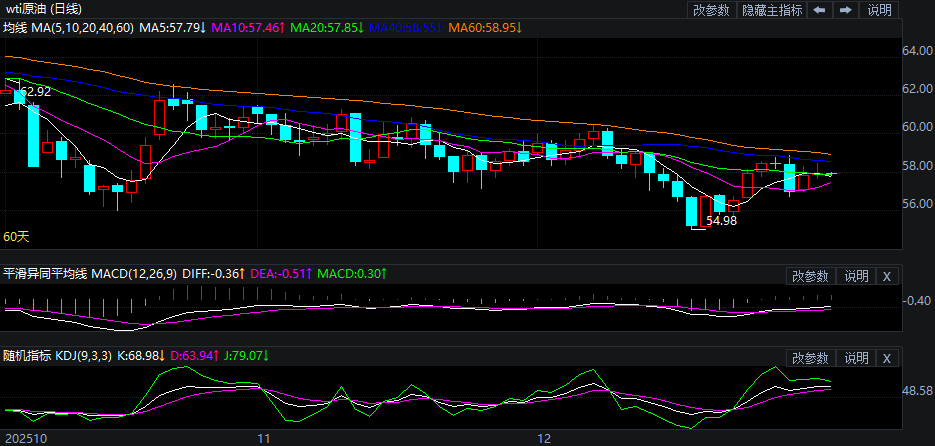This screenshot has height=446, width=935.
Task: Click the left arrow navigation button
Action: tap(819, 10)
